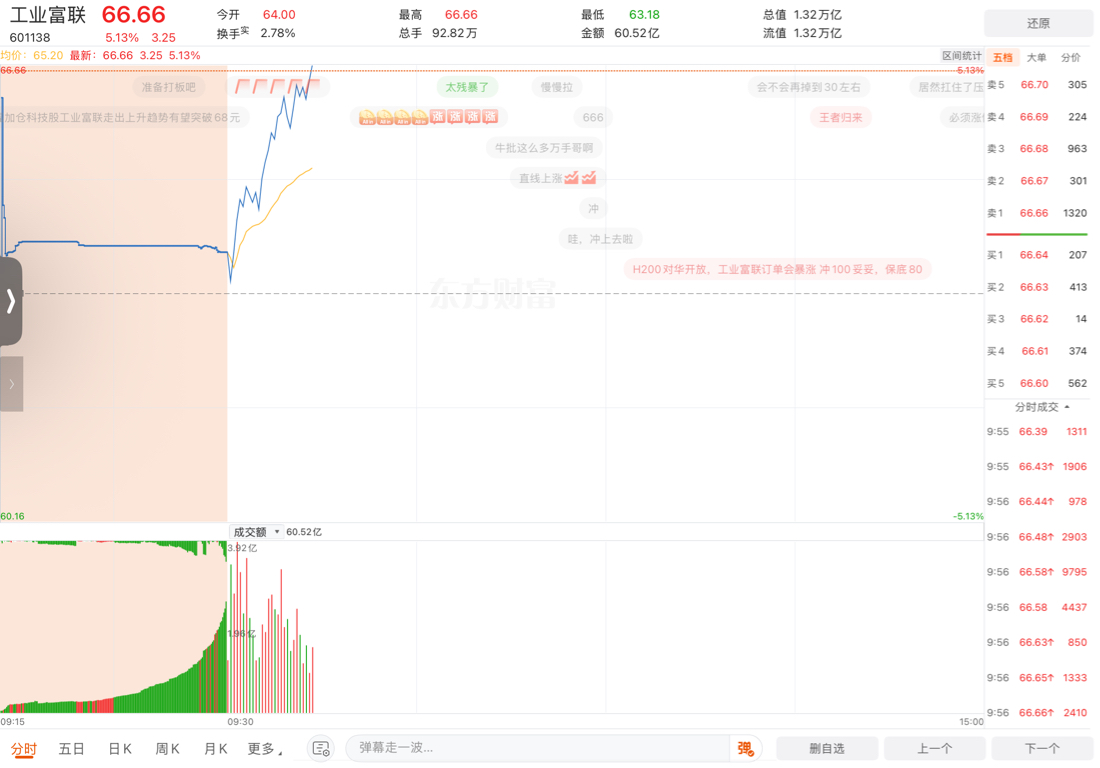Select the 买1 66.64 order row
The height and width of the screenshot is (768, 1100).
point(1037,255)
